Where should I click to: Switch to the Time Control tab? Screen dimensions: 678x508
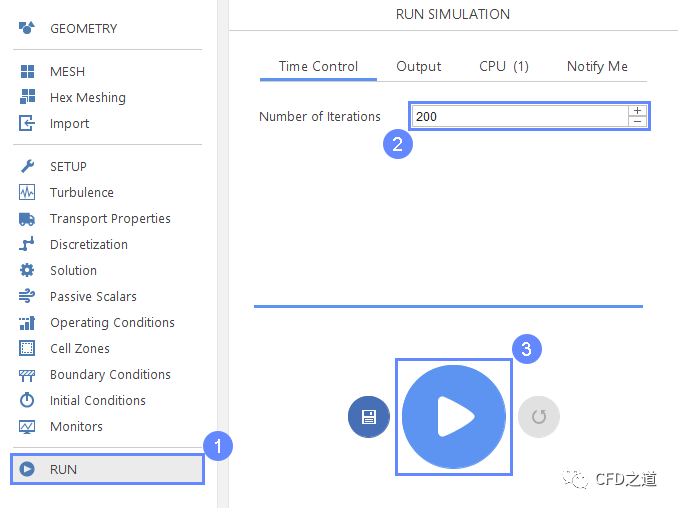coord(318,67)
